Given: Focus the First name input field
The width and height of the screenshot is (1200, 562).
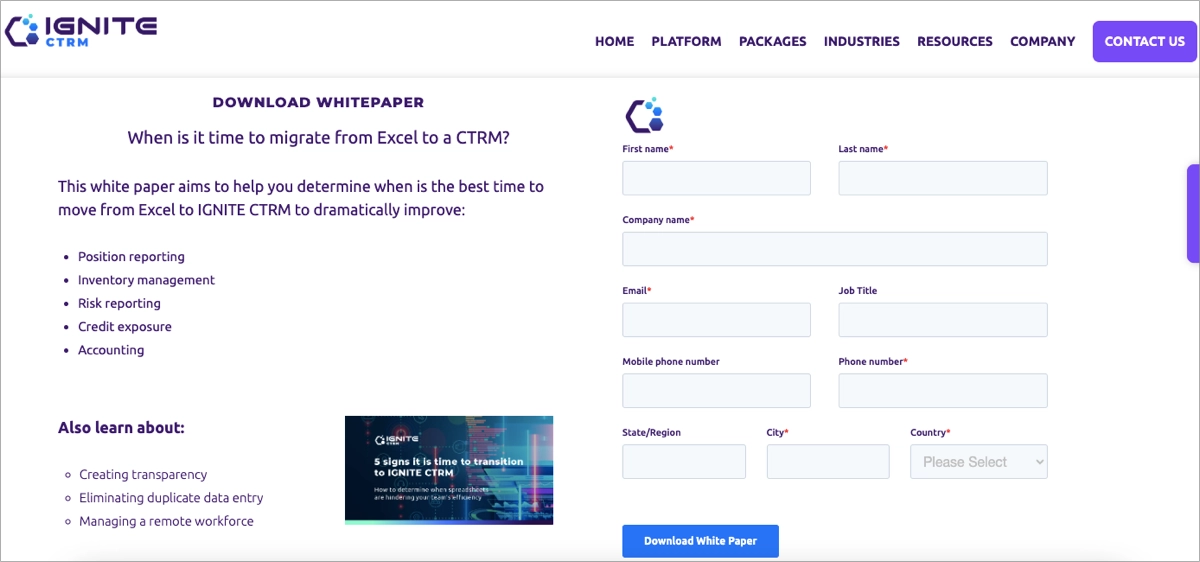Looking at the screenshot, I should pyautogui.click(x=716, y=179).
